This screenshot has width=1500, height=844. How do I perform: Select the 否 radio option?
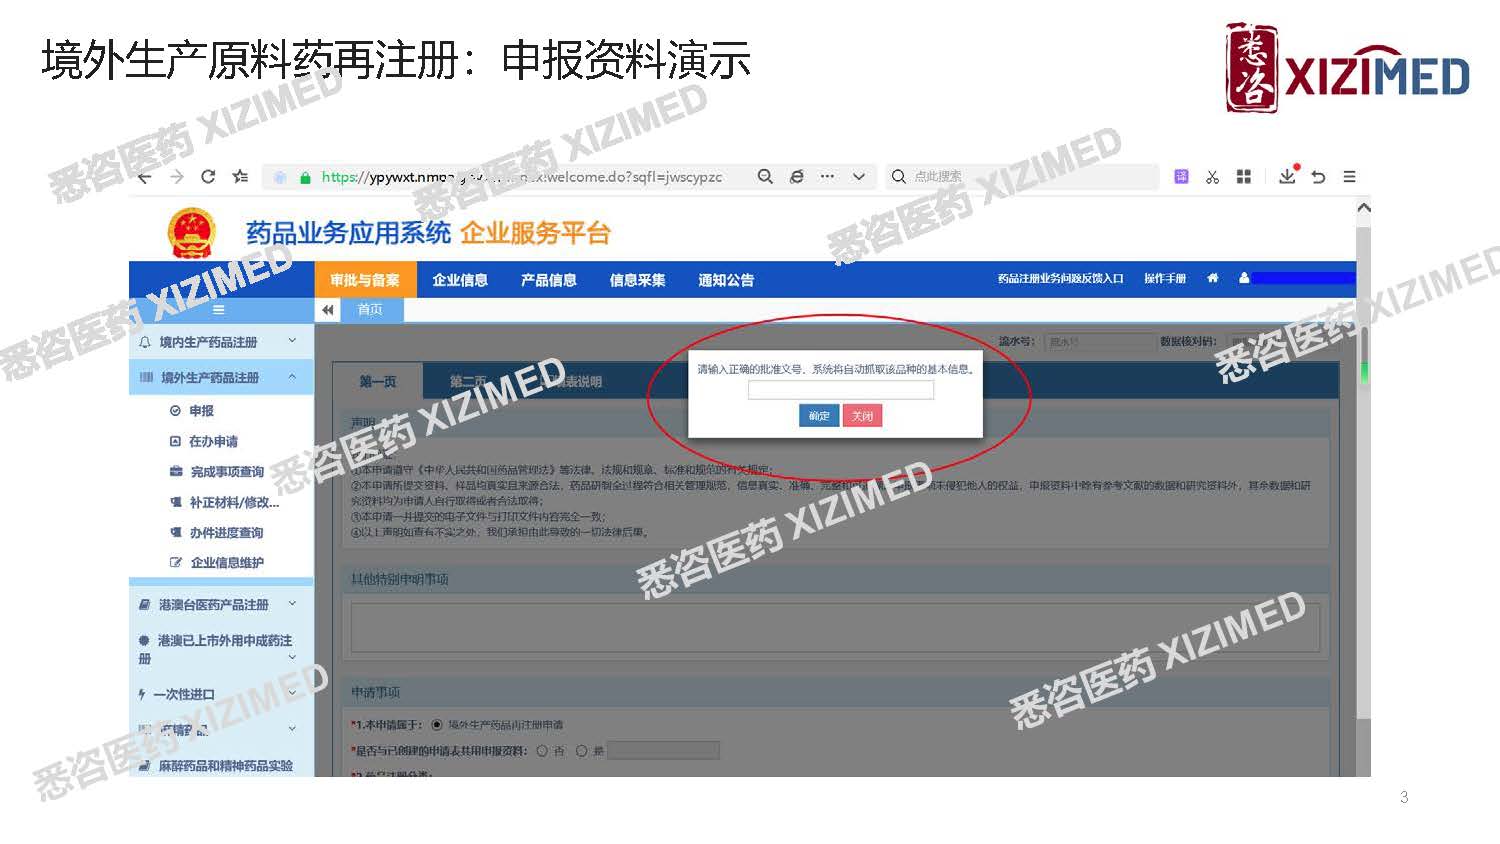[x=542, y=751]
